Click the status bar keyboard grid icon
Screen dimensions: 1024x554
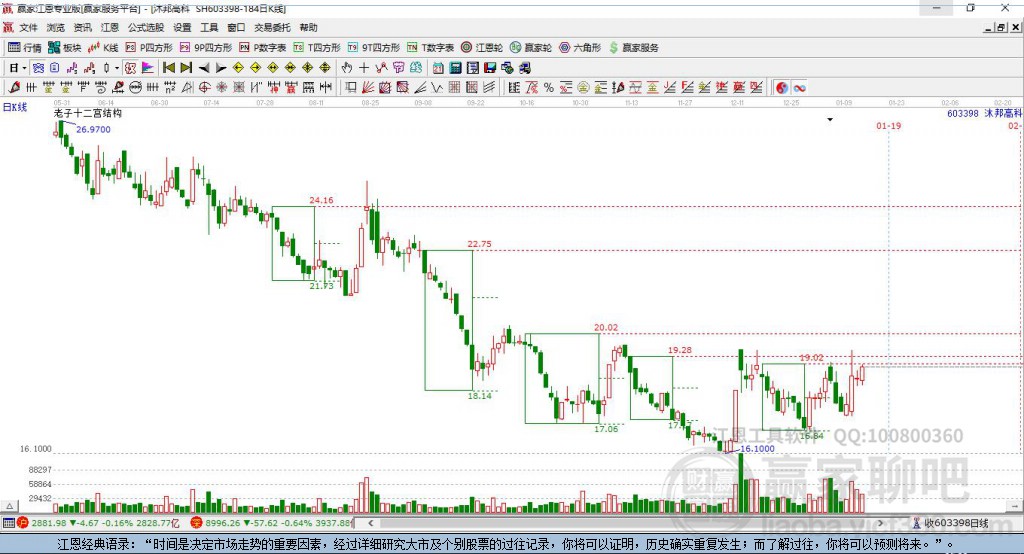tap(8, 523)
